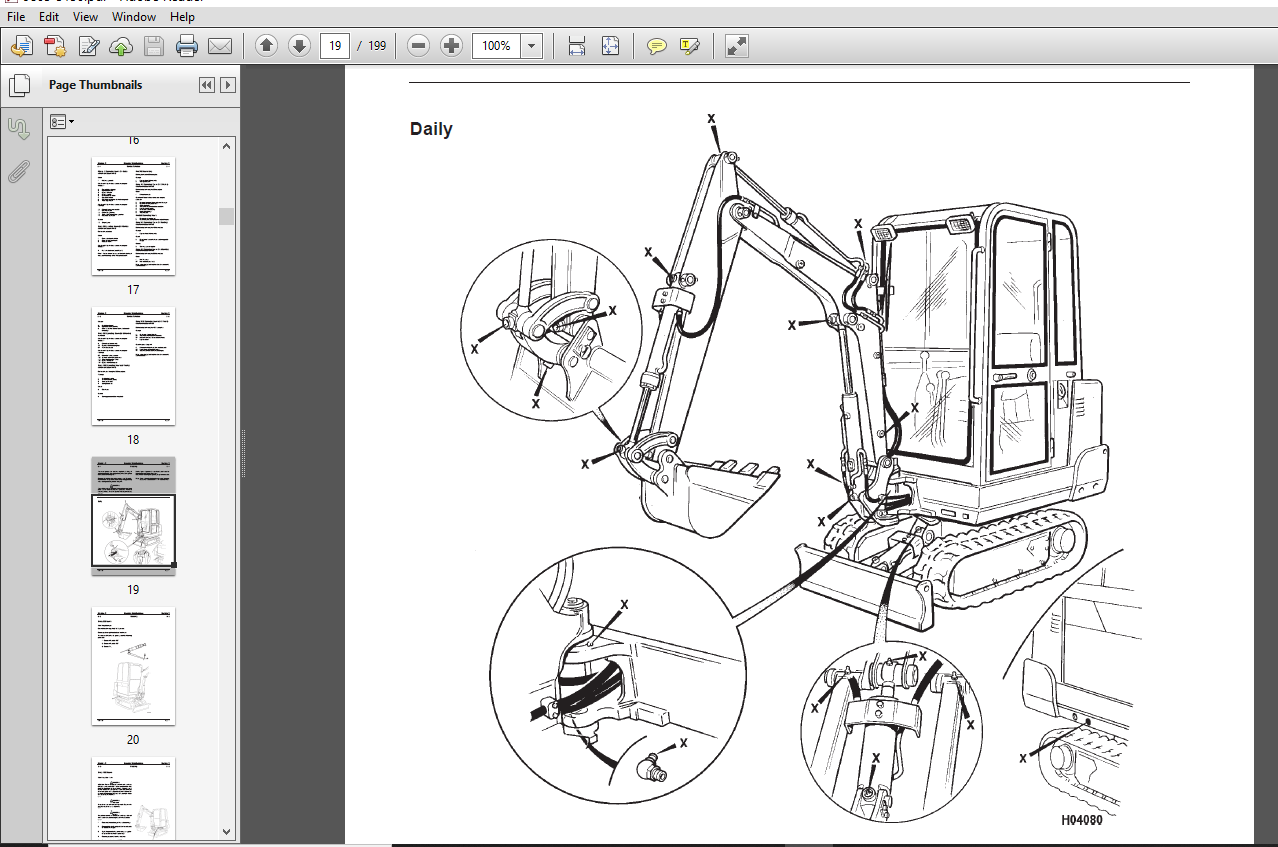Image resolution: width=1278 pixels, height=847 pixels.
Task: Click the zoom value field showing 100%
Action: coord(497,46)
